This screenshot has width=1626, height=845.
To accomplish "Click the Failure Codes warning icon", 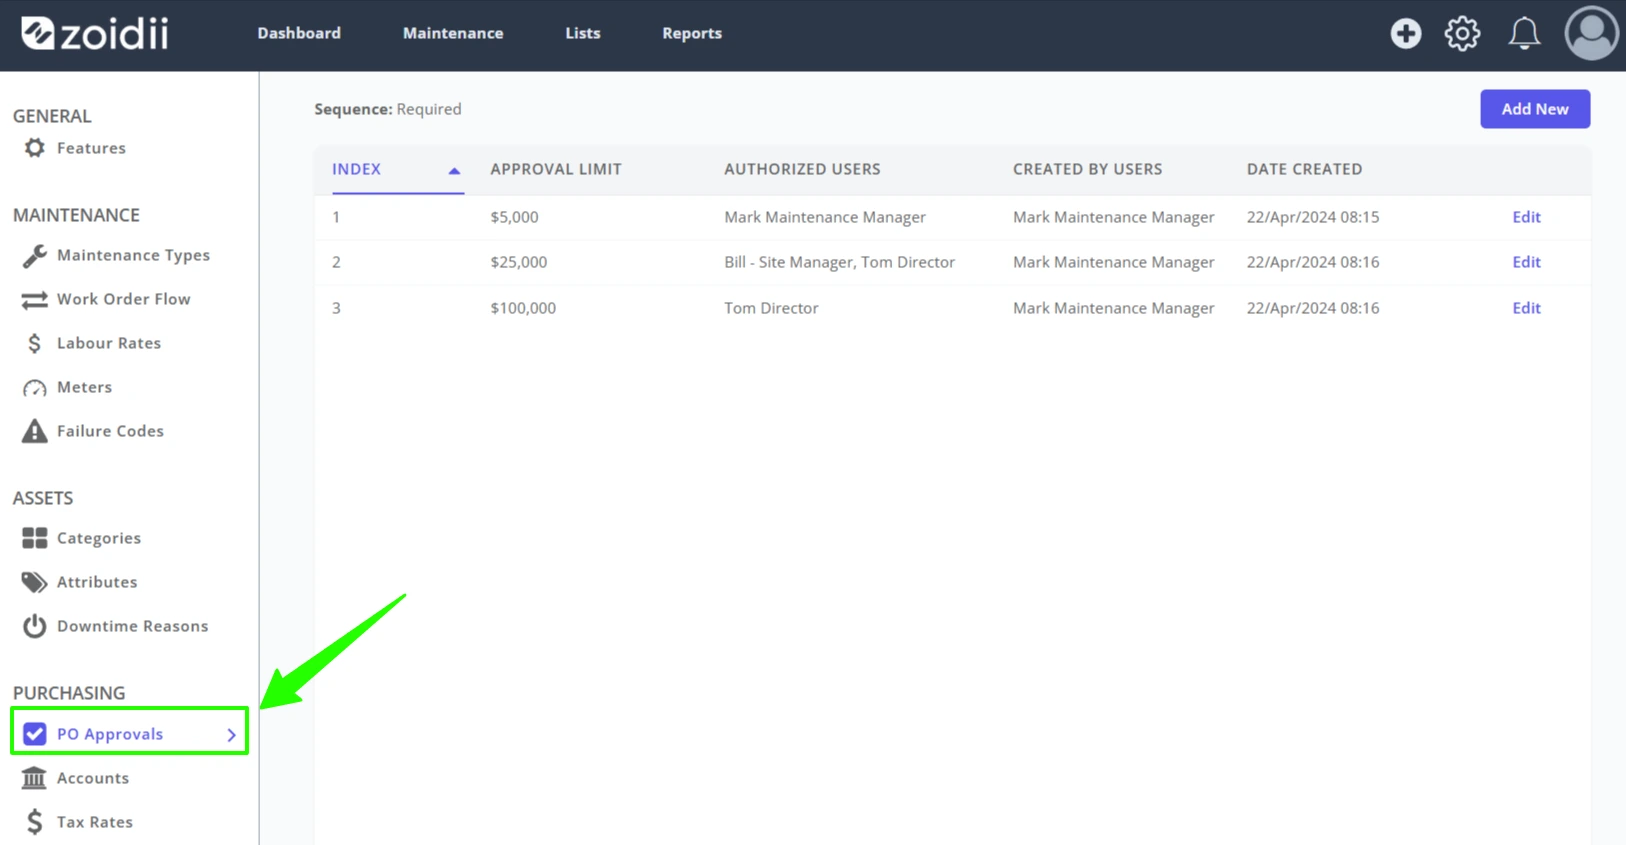I will tap(35, 431).
